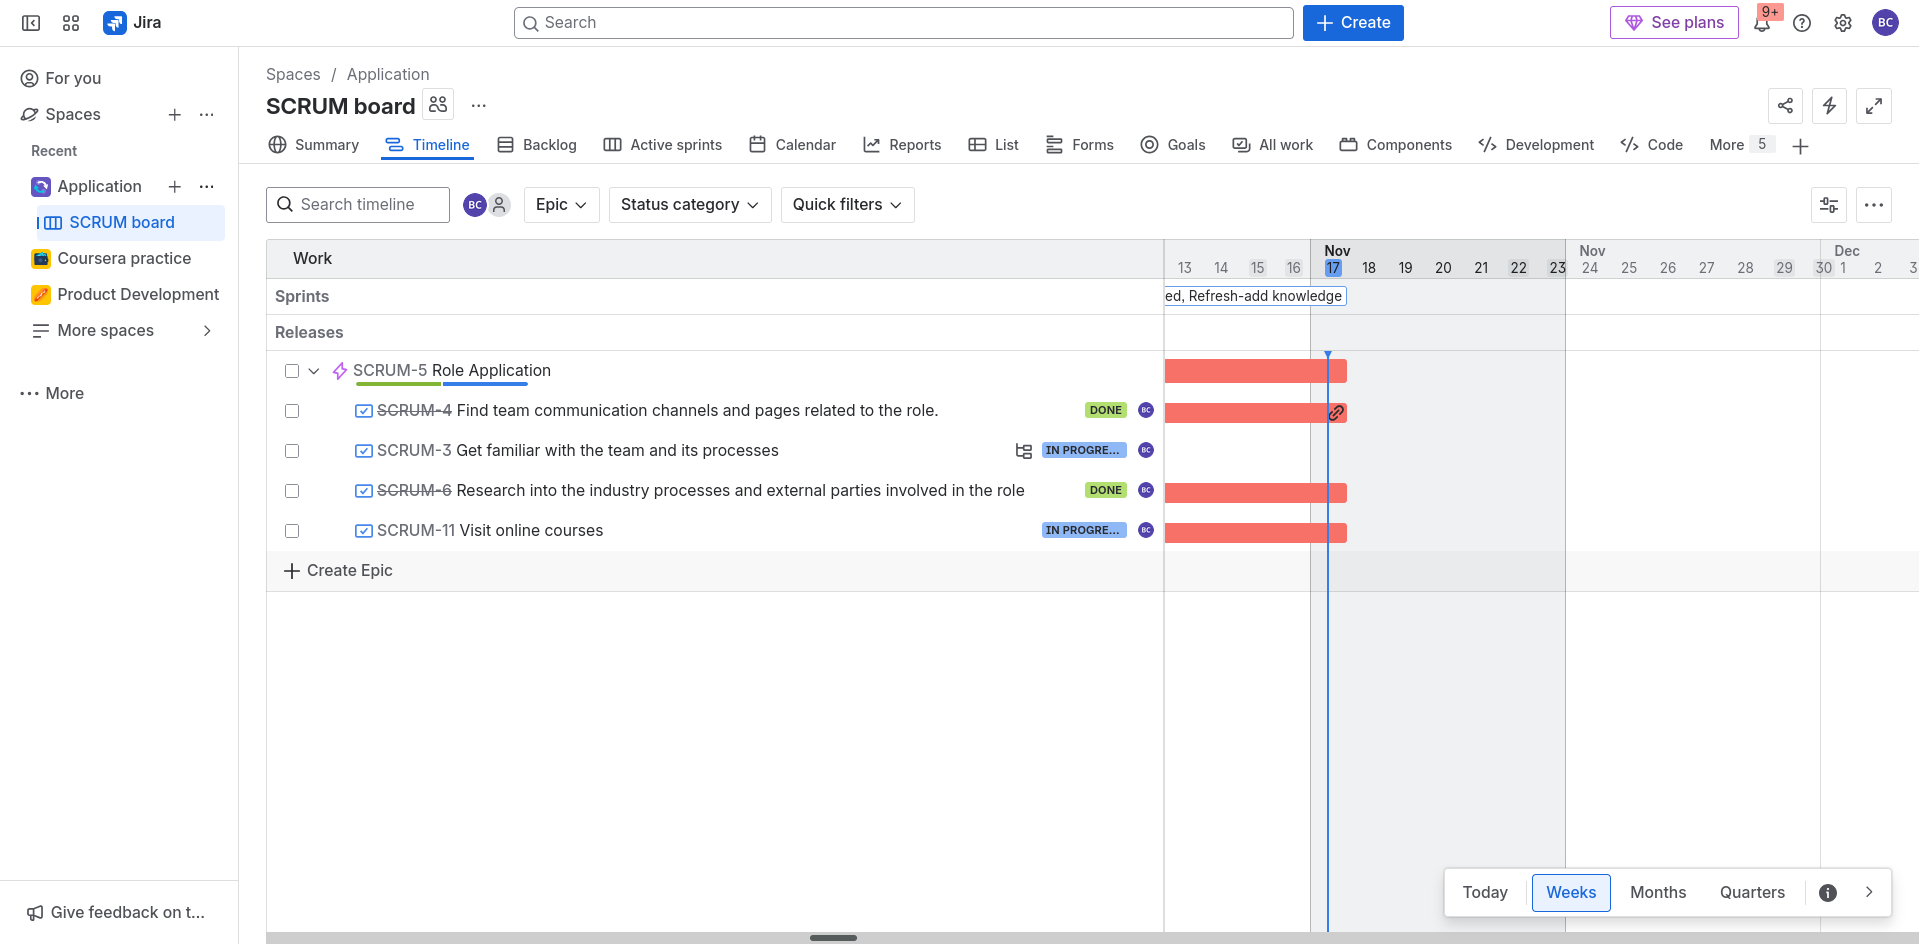
Task: Expand the Status category dropdown
Action: 689,205
